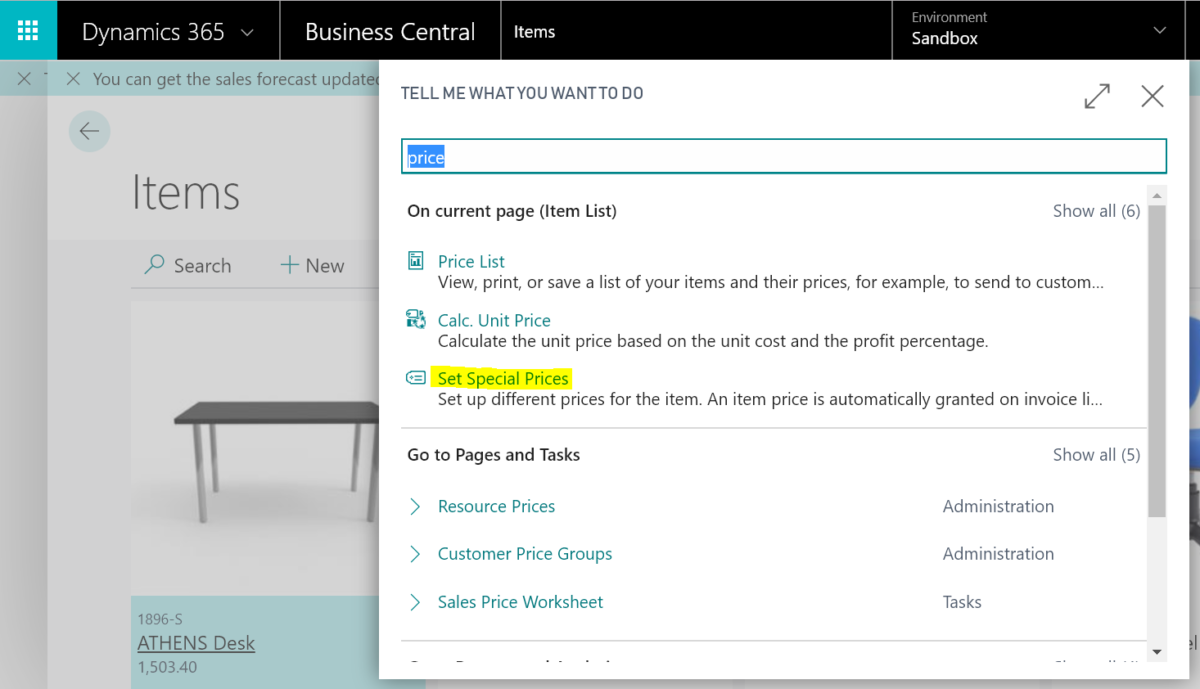Screen dimensions: 1200x689
Task: Dismiss the sales forecast notification
Action: pyautogui.click(x=73, y=79)
